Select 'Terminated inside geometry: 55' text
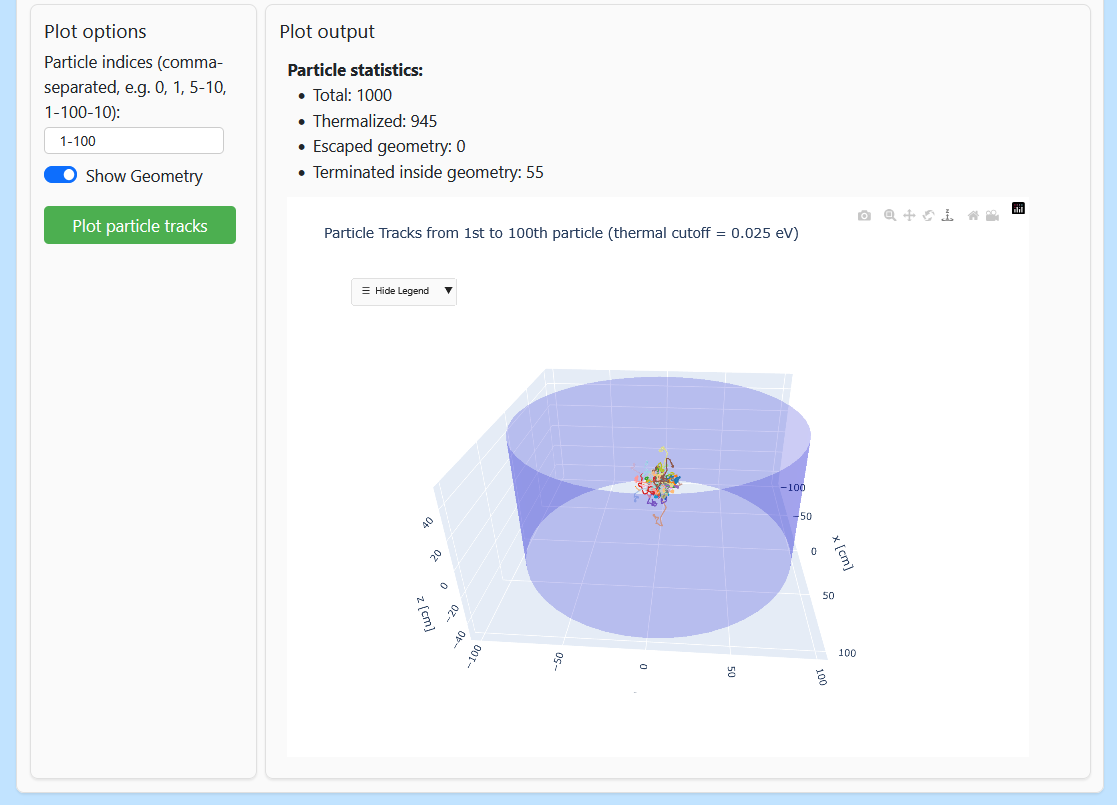Screen dimensions: 1117x805 (x=428, y=172)
